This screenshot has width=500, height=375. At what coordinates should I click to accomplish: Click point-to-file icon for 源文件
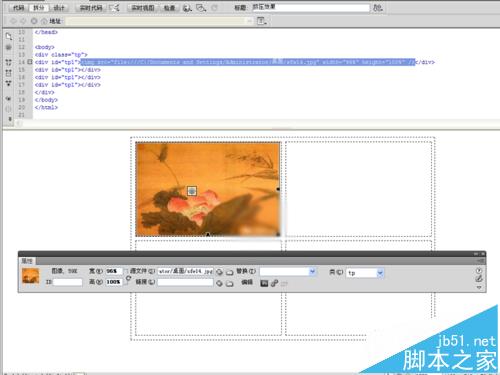pos(219,272)
